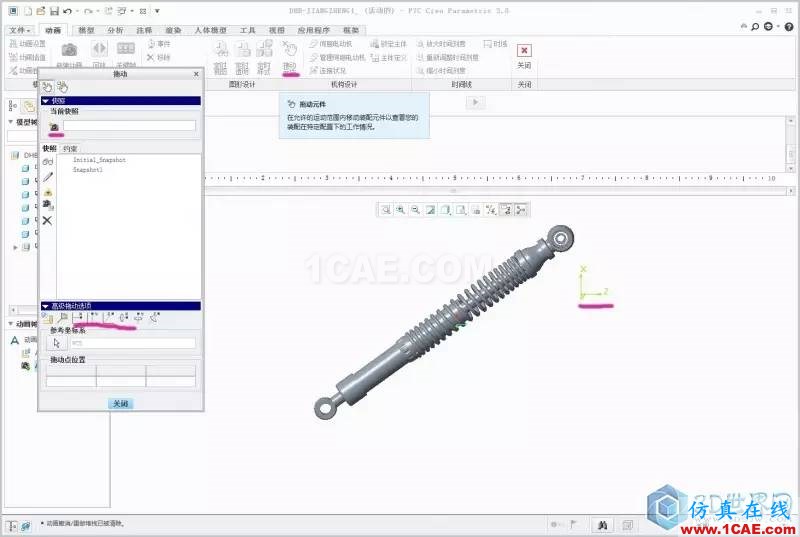Click the display style icon in graphics toolbar
800x537 pixels.
click(x=446, y=210)
